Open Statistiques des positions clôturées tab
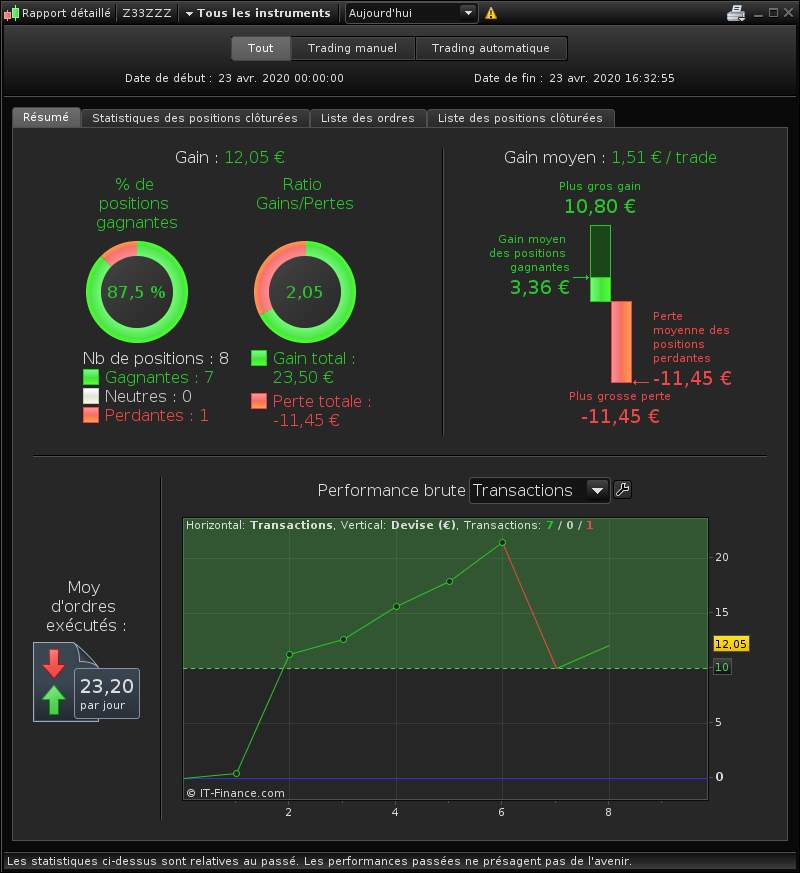Screen dimensions: 800x873 pyautogui.click(x=195, y=118)
